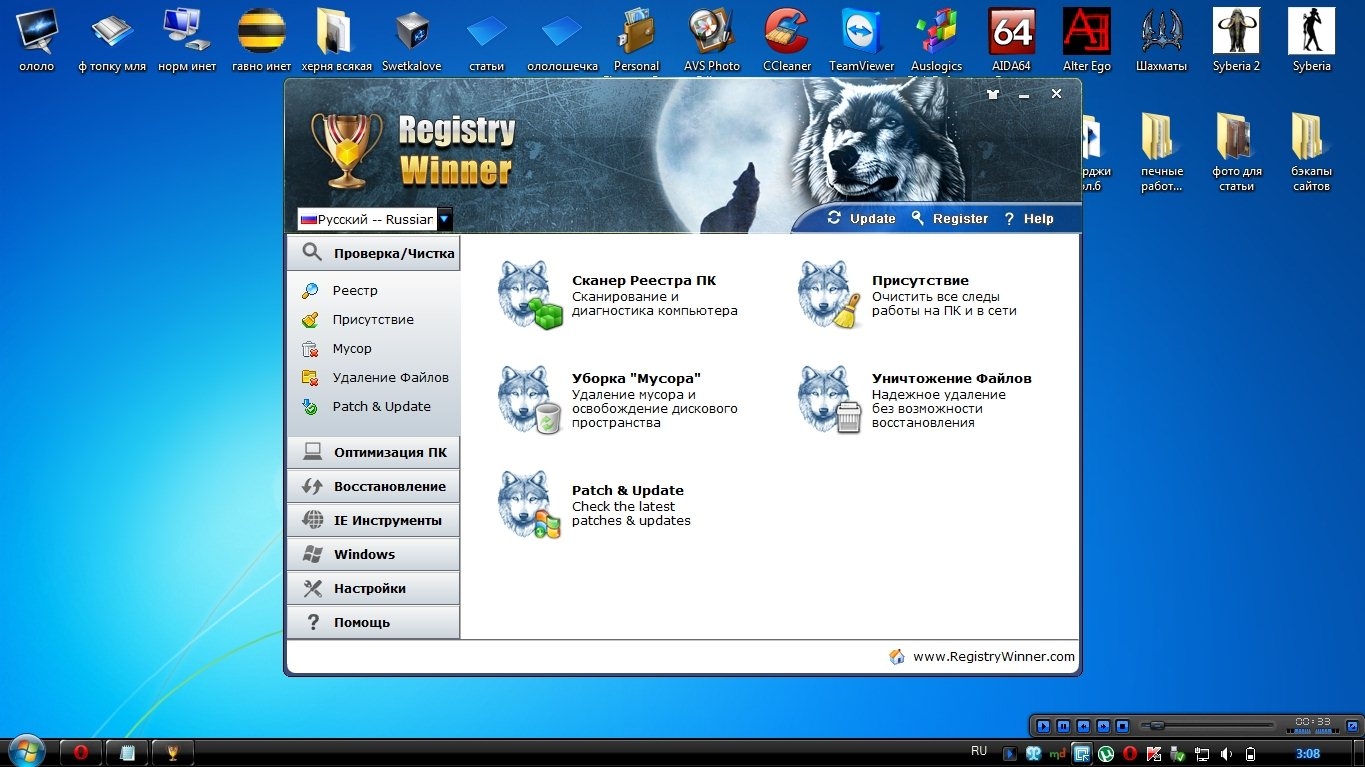Visit the www.RegistryWinner.com link
This screenshot has width=1365, height=767.
[x=993, y=657]
